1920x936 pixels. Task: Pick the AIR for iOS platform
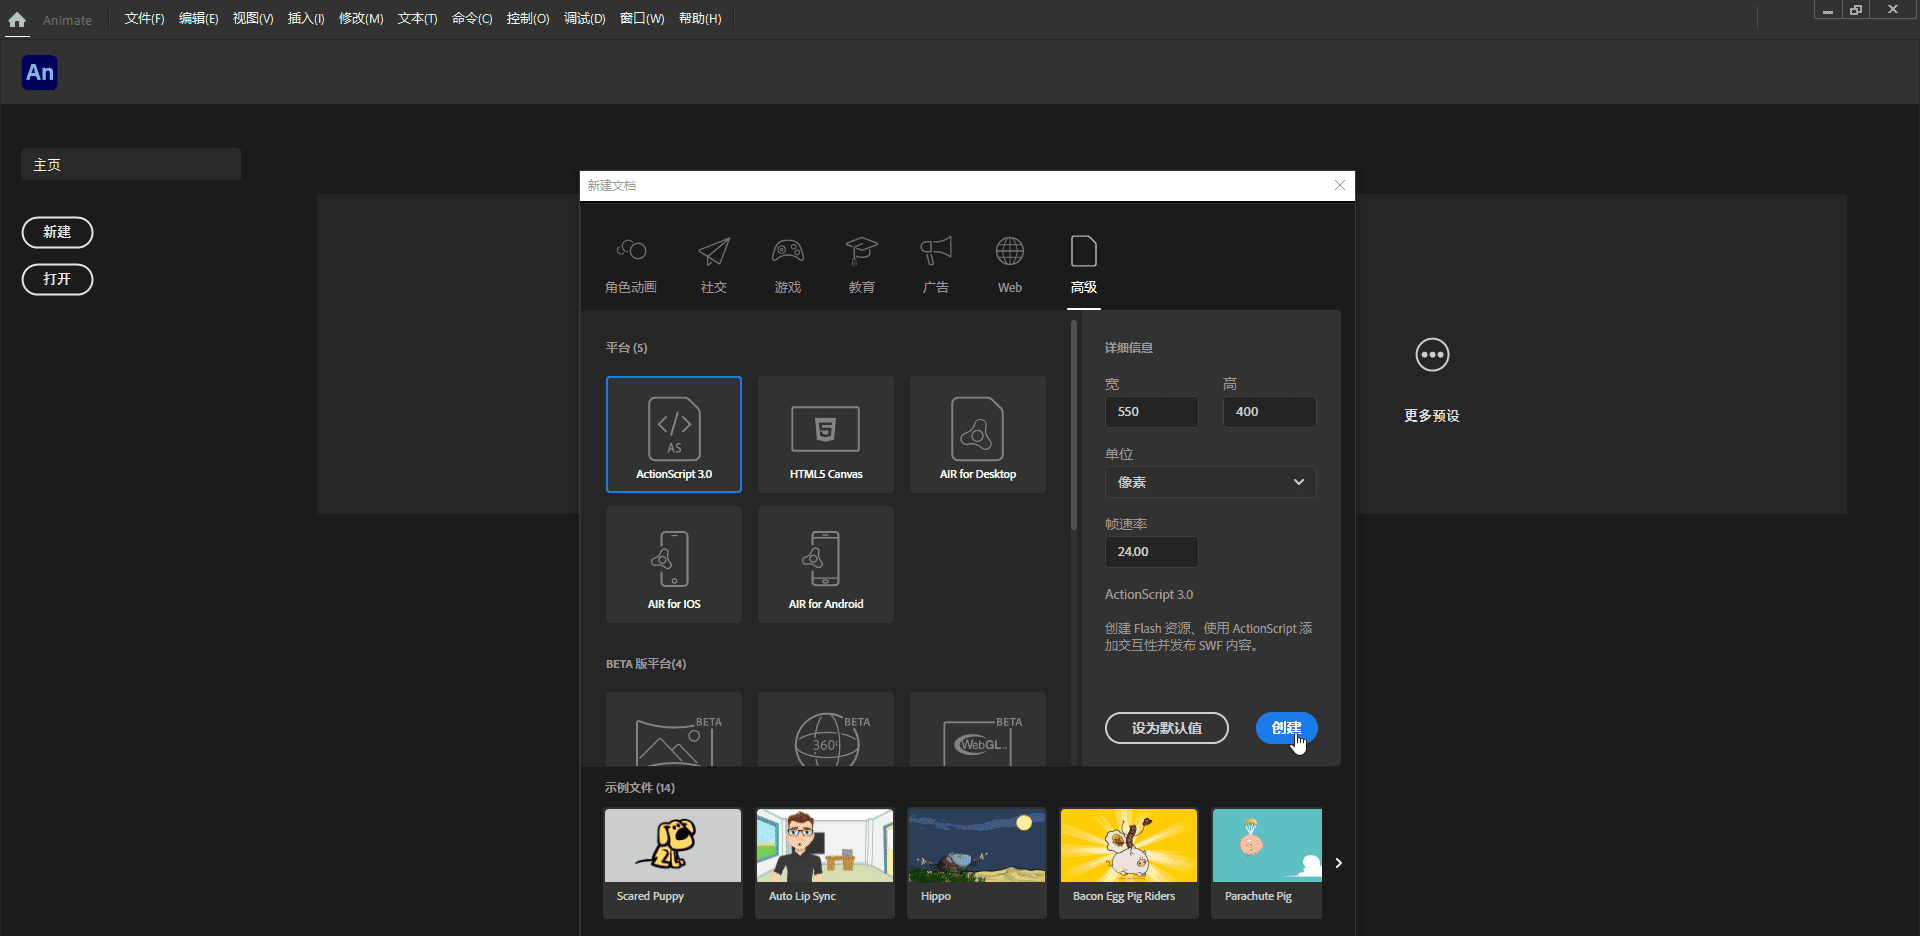coord(674,564)
